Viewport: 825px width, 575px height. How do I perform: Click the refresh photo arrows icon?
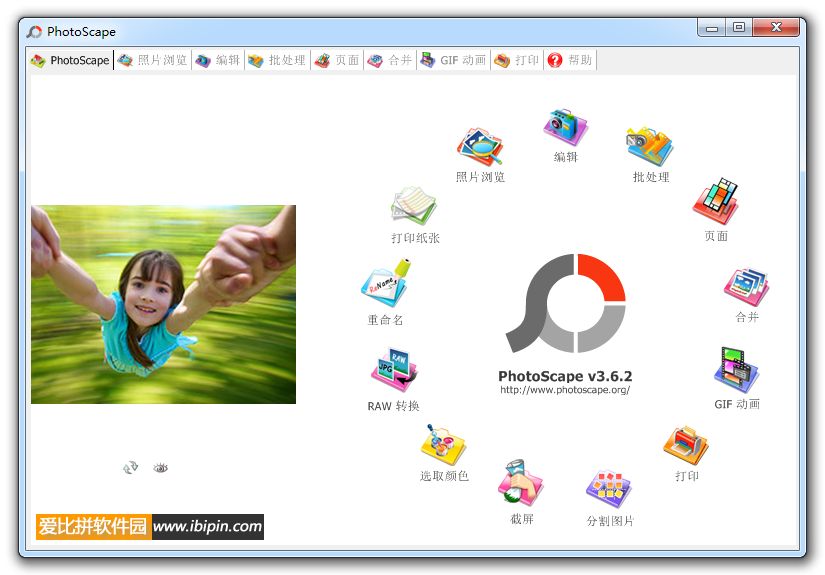click(130, 468)
